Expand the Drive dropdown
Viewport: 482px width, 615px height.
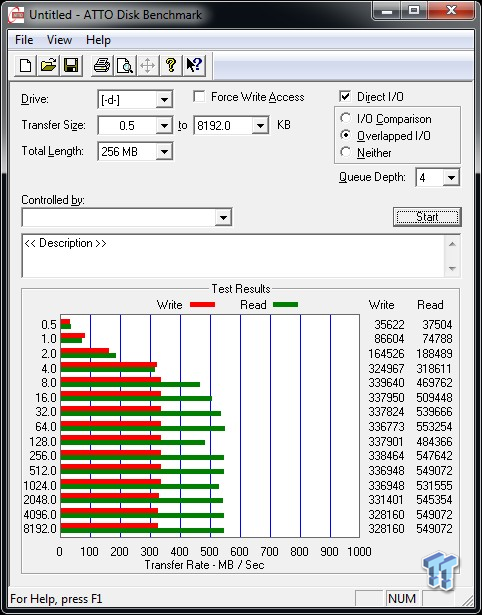coord(164,100)
